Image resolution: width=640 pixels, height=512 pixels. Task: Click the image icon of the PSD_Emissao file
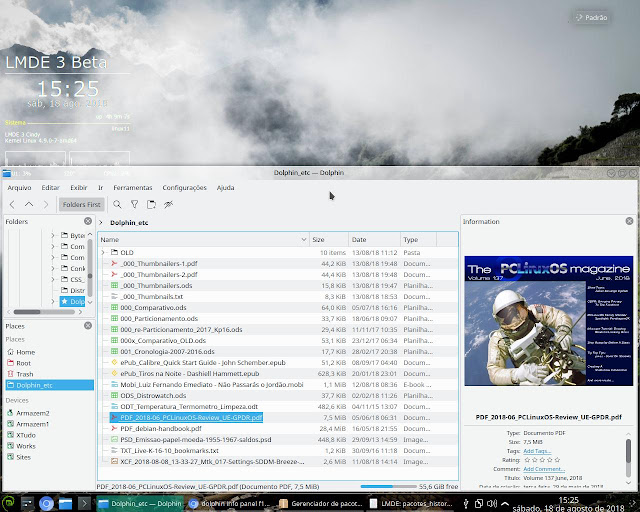(114, 439)
